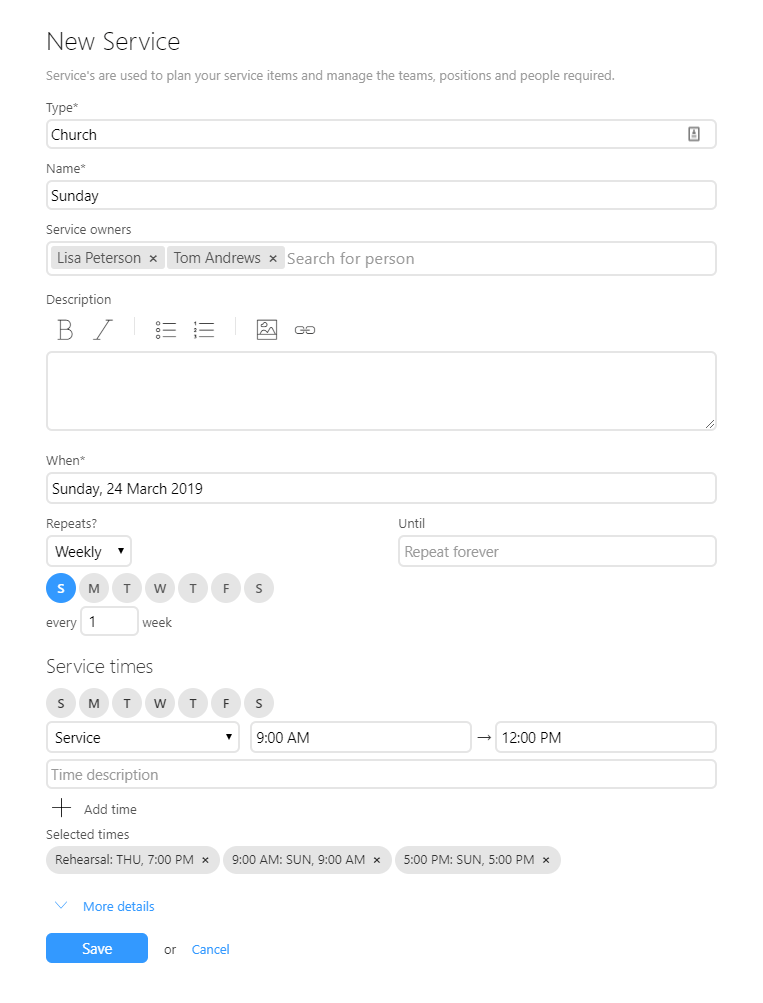Click the Time description input field

(381, 775)
